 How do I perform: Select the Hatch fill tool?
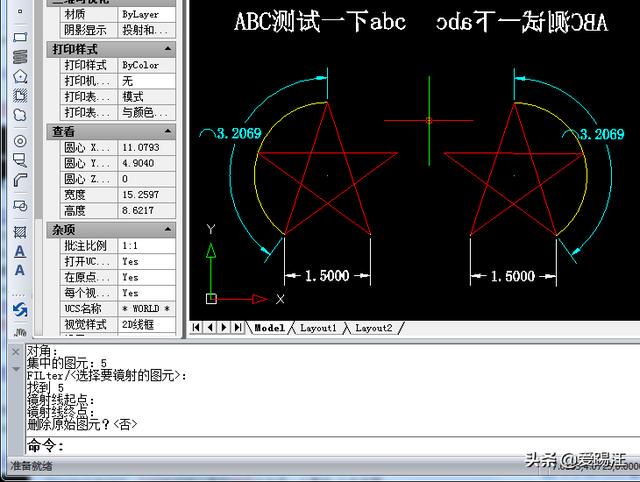click(20, 232)
